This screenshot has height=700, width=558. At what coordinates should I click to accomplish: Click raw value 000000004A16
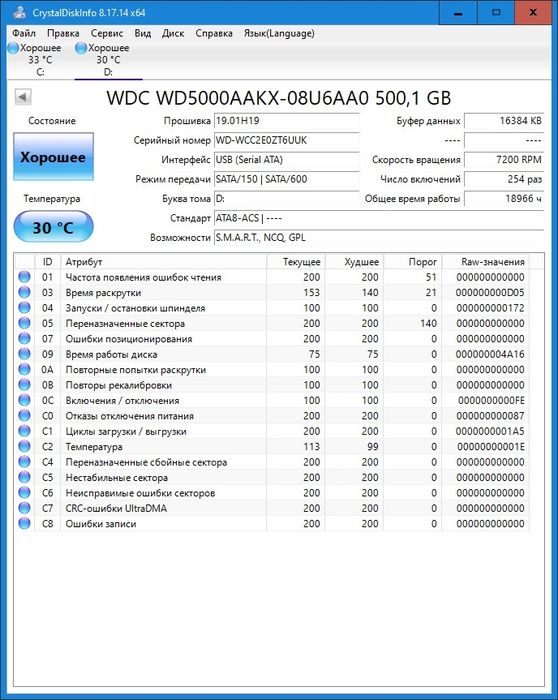coord(490,354)
